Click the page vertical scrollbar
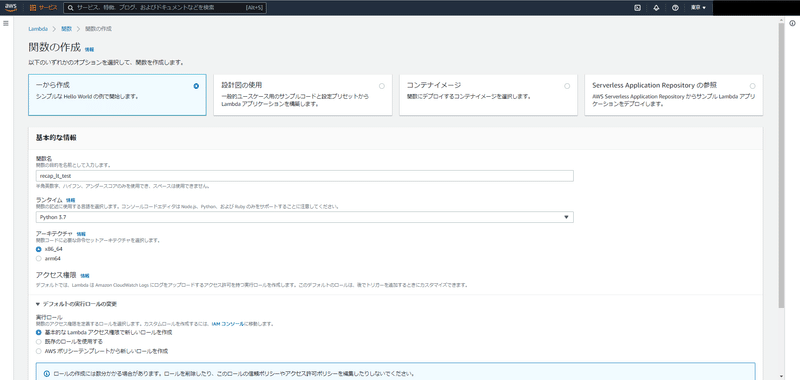Viewport: 800px width, 380px height. (x=782, y=166)
